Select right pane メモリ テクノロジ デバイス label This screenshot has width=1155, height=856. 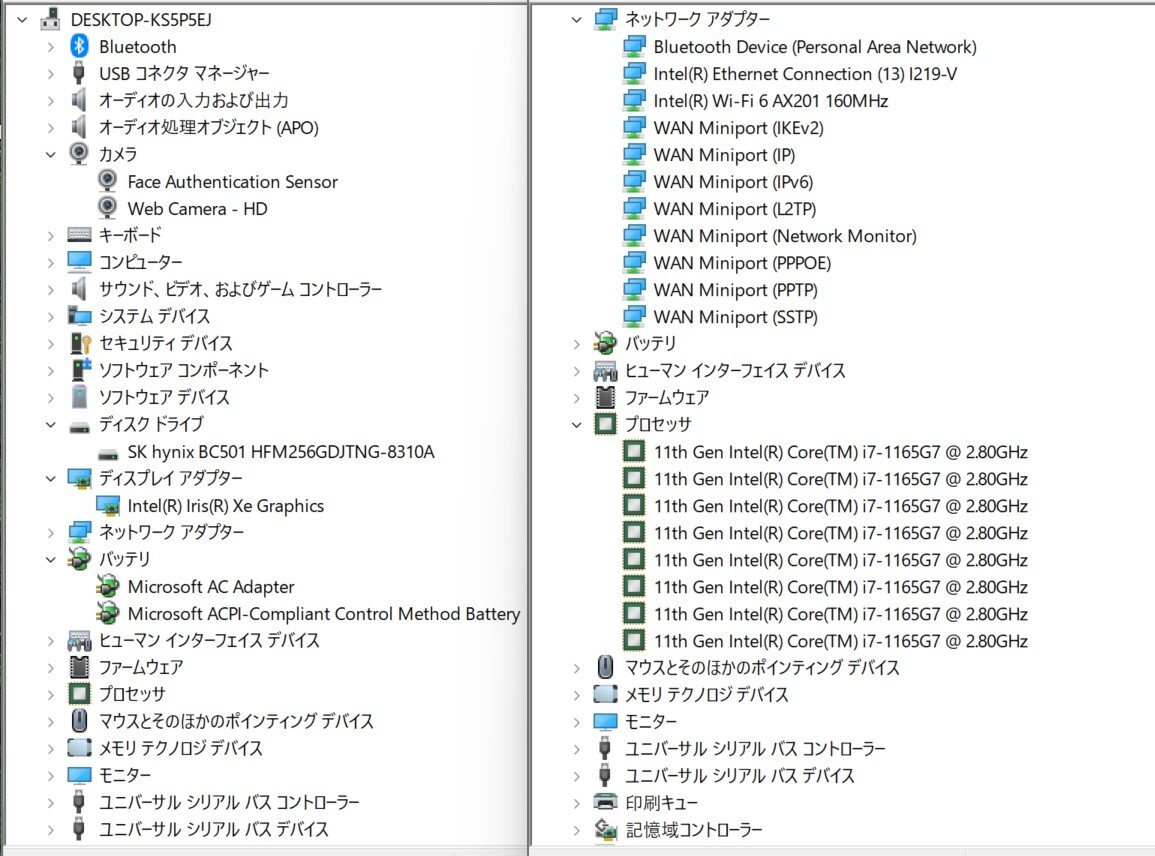(x=706, y=695)
